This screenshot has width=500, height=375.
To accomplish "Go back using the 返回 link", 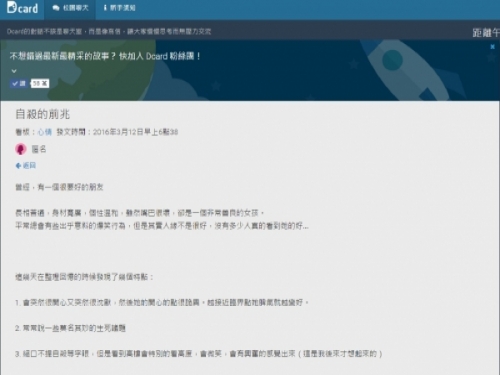I will tap(29, 165).
